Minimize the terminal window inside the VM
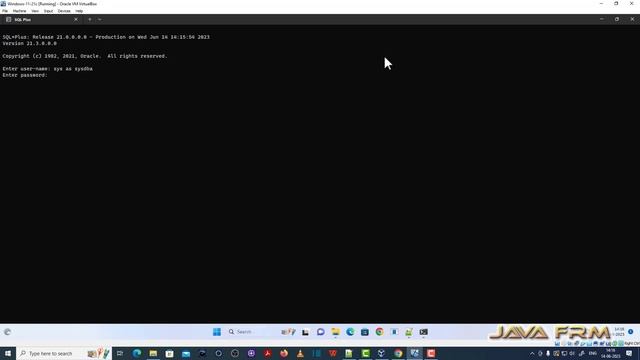The image size is (640, 360). [602, 19]
